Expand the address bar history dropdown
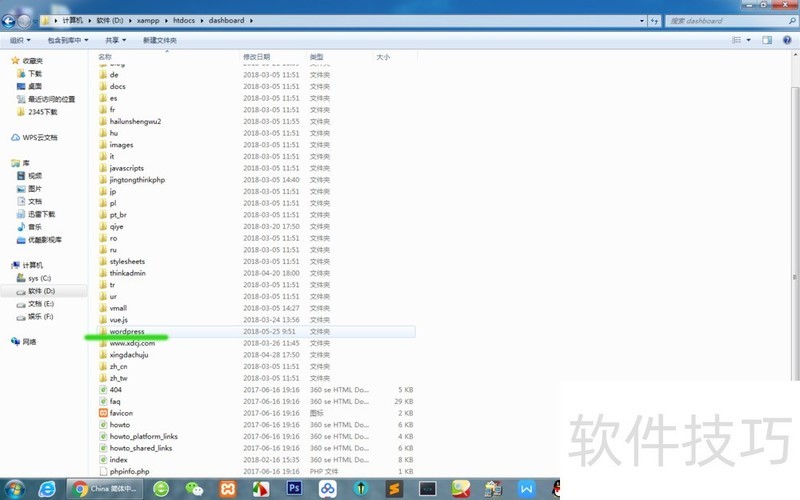Viewport: 800px width, 500px height. [x=641, y=21]
